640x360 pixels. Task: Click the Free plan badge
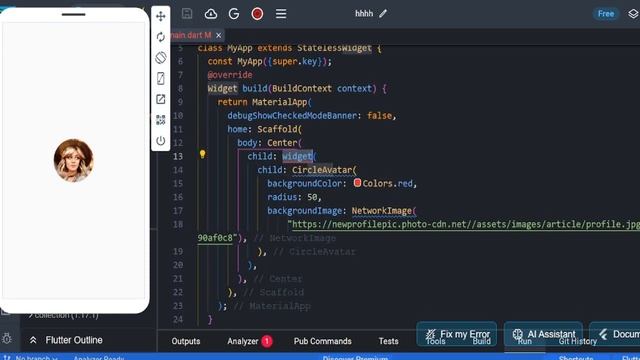tap(606, 14)
